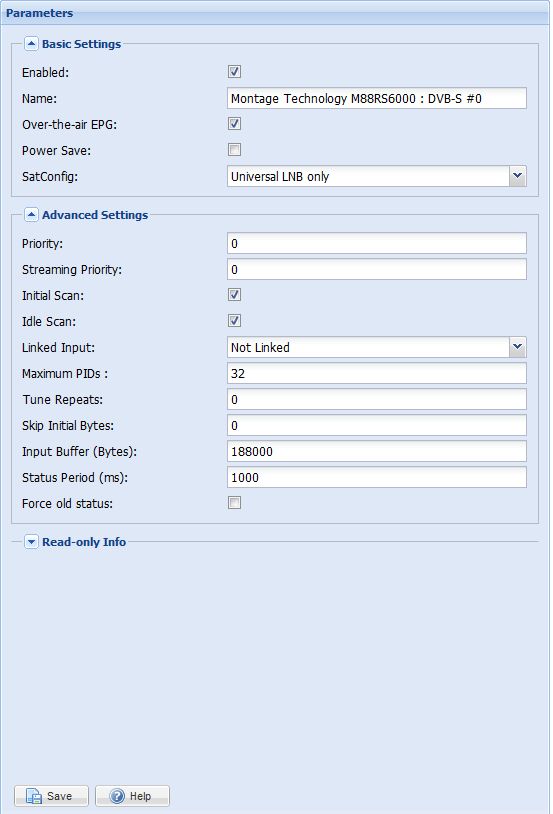The width and height of the screenshot is (553, 814).
Task: Toggle the Initial Scan checkbox
Action: click(234, 295)
